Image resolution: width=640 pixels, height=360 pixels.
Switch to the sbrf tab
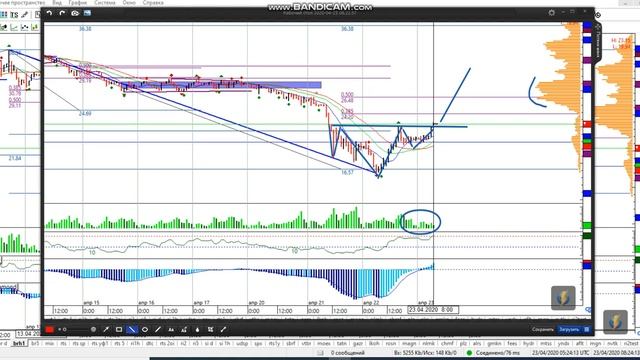[290, 344]
